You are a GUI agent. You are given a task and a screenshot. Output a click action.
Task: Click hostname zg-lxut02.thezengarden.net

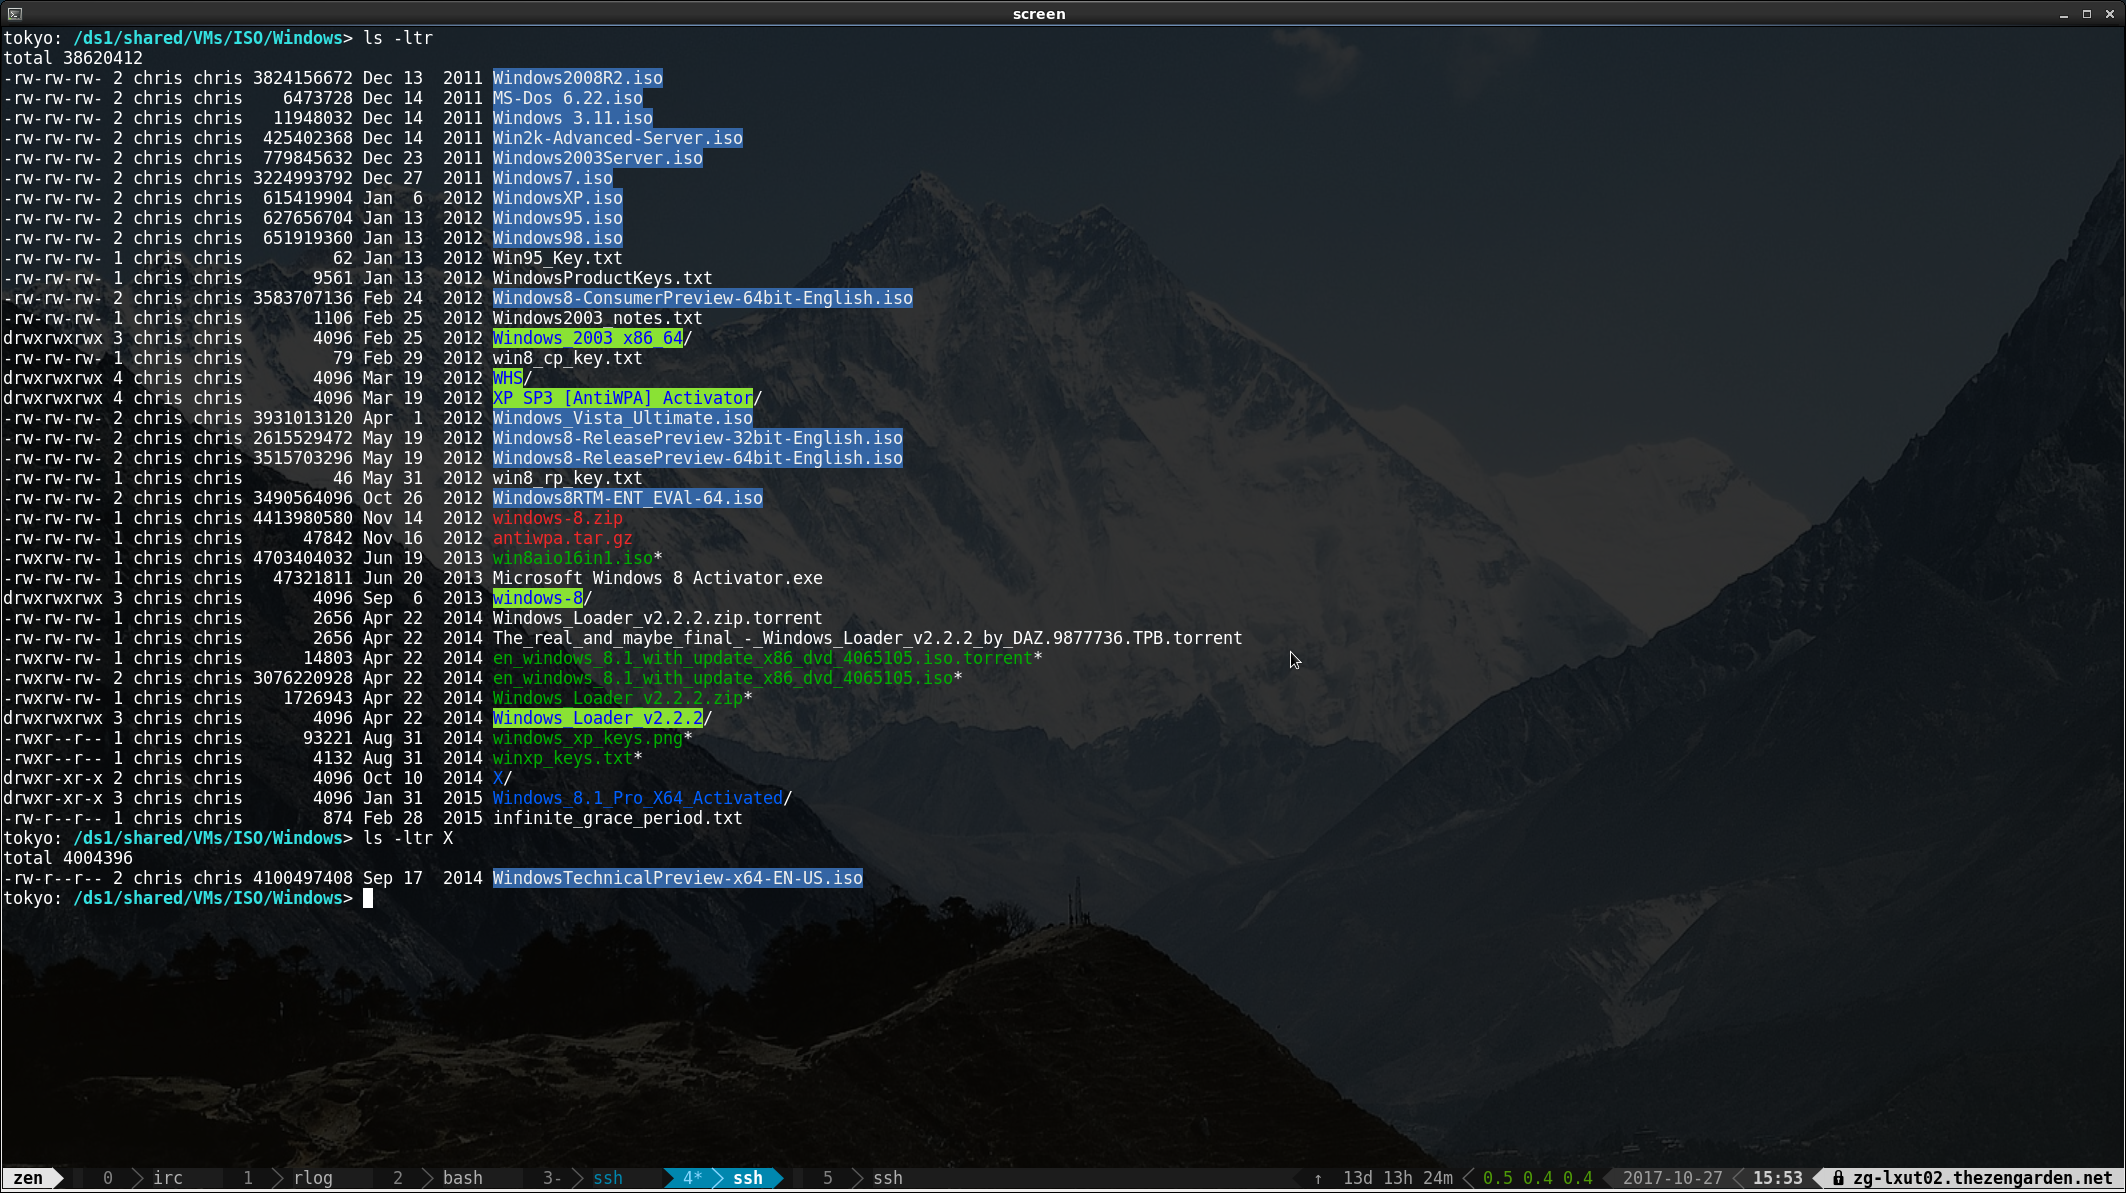point(1982,1178)
